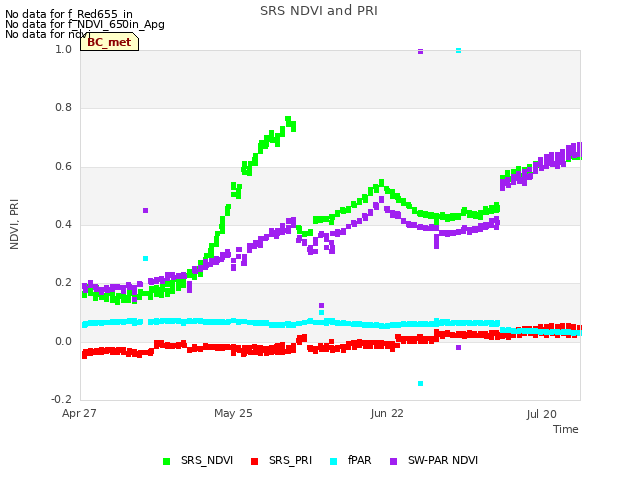
Task: Click the 'No data for f_Red655_in' message
Action: (69, 14)
